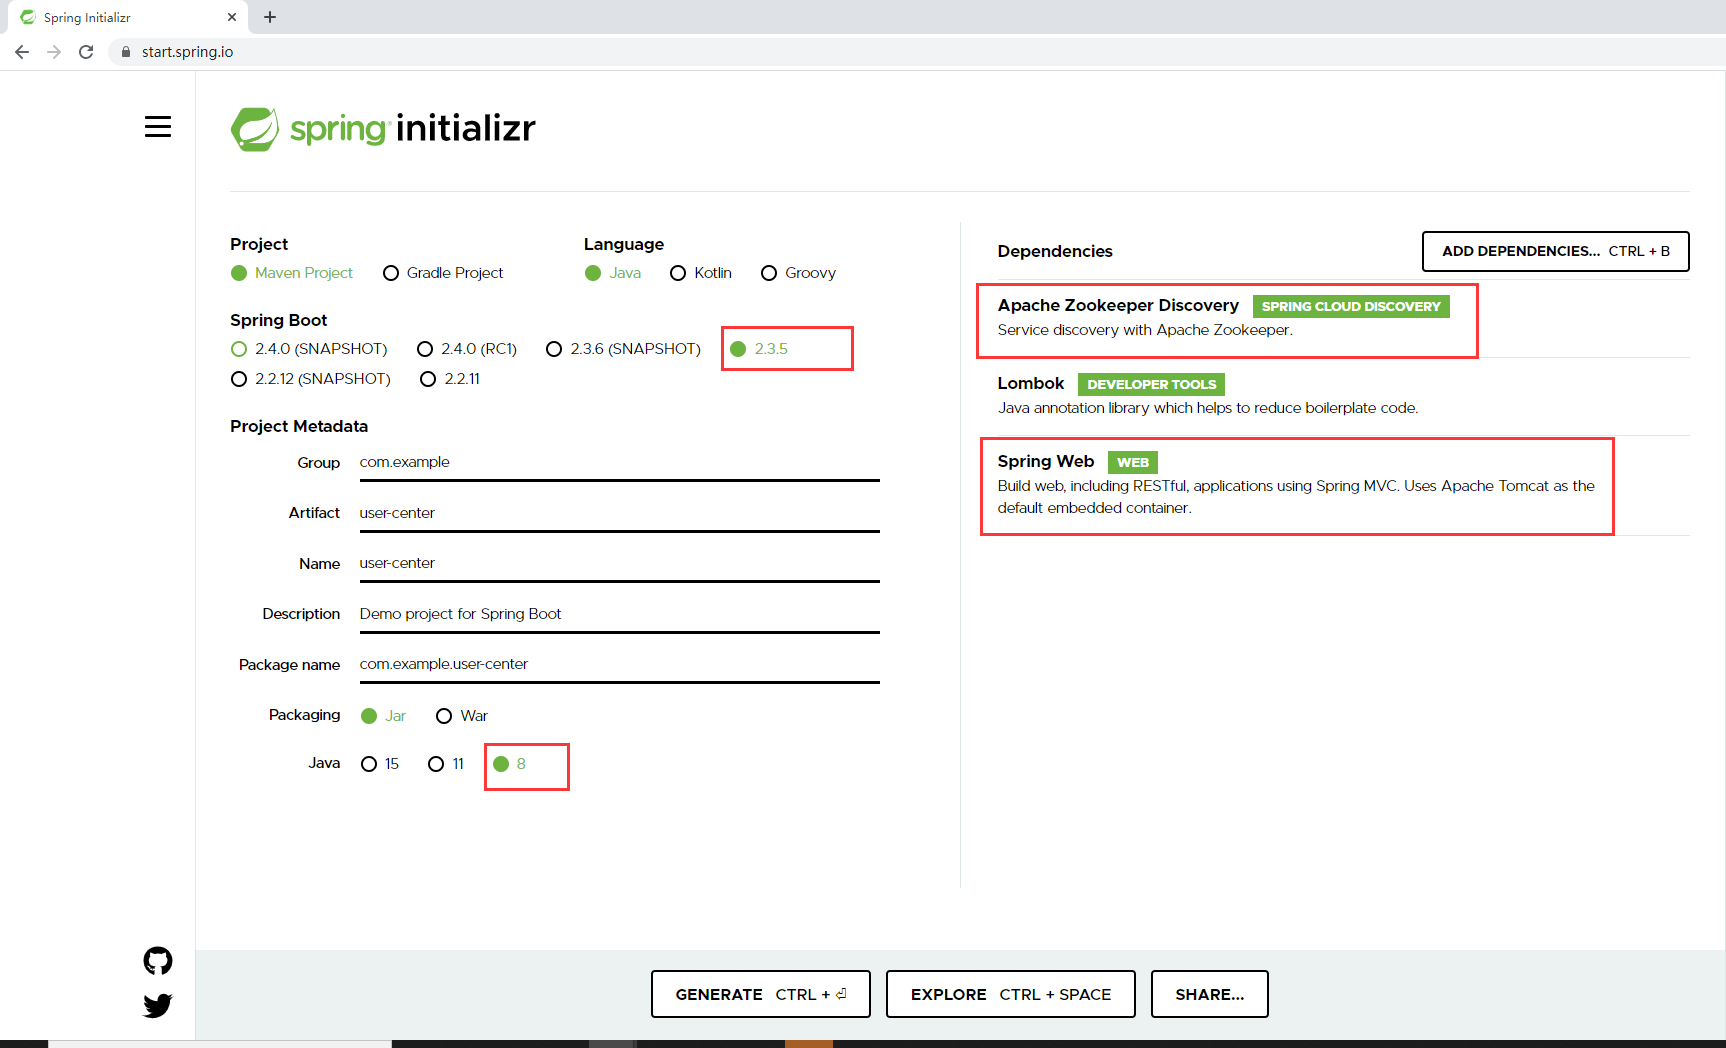Edit the Artifact field
The width and height of the screenshot is (1726, 1048).
[x=619, y=514]
